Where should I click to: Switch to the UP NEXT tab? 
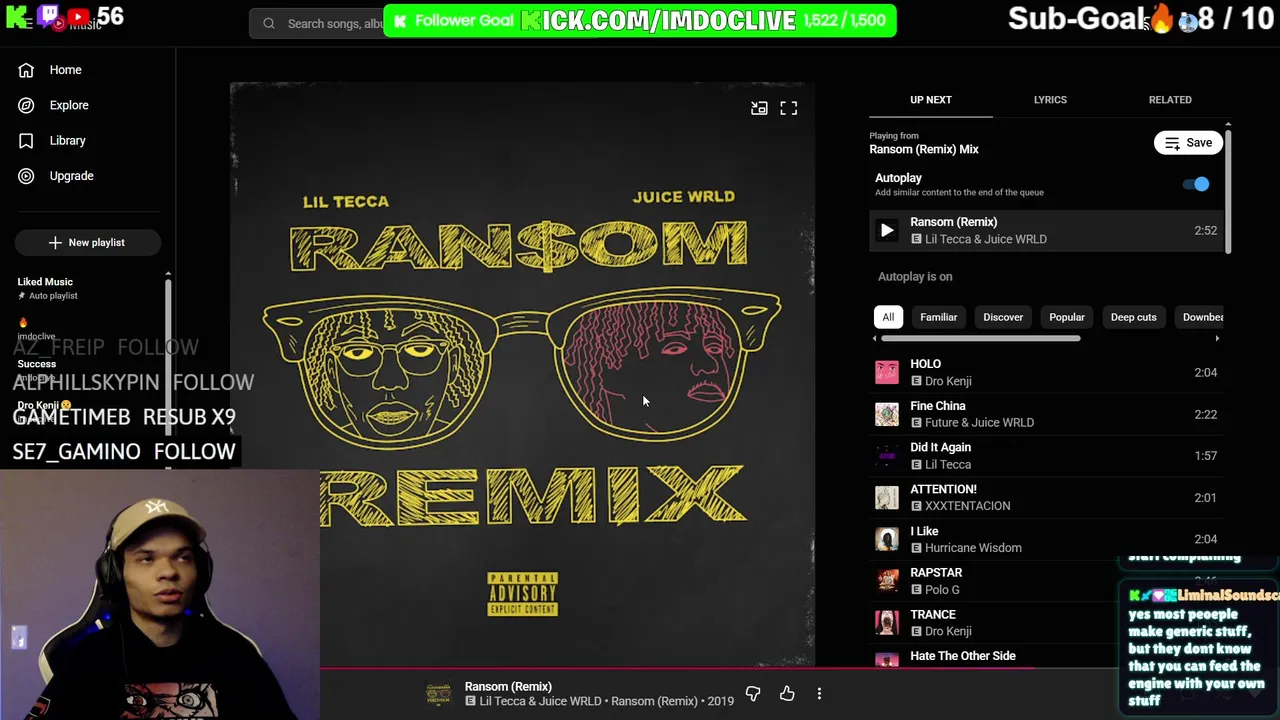tap(930, 100)
